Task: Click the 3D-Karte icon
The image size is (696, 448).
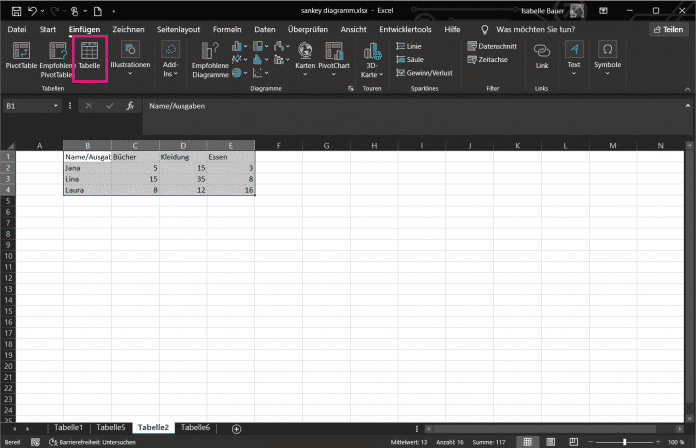Action: click(371, 60)
